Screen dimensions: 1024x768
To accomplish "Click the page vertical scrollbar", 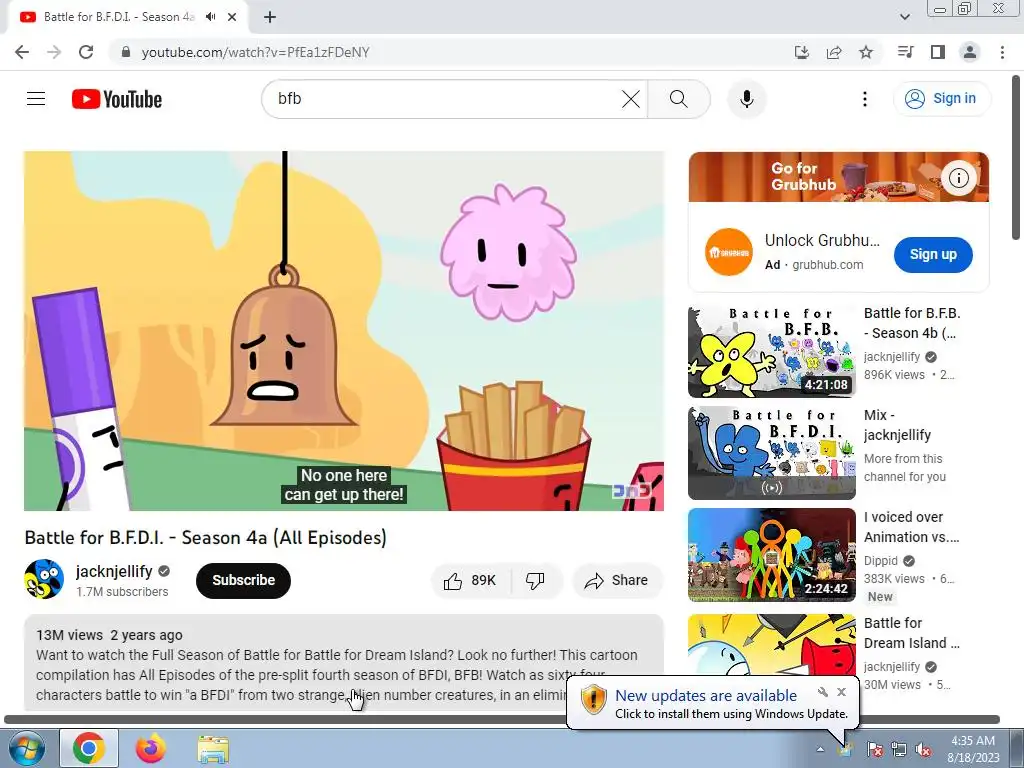I will tap(1017, 157).
